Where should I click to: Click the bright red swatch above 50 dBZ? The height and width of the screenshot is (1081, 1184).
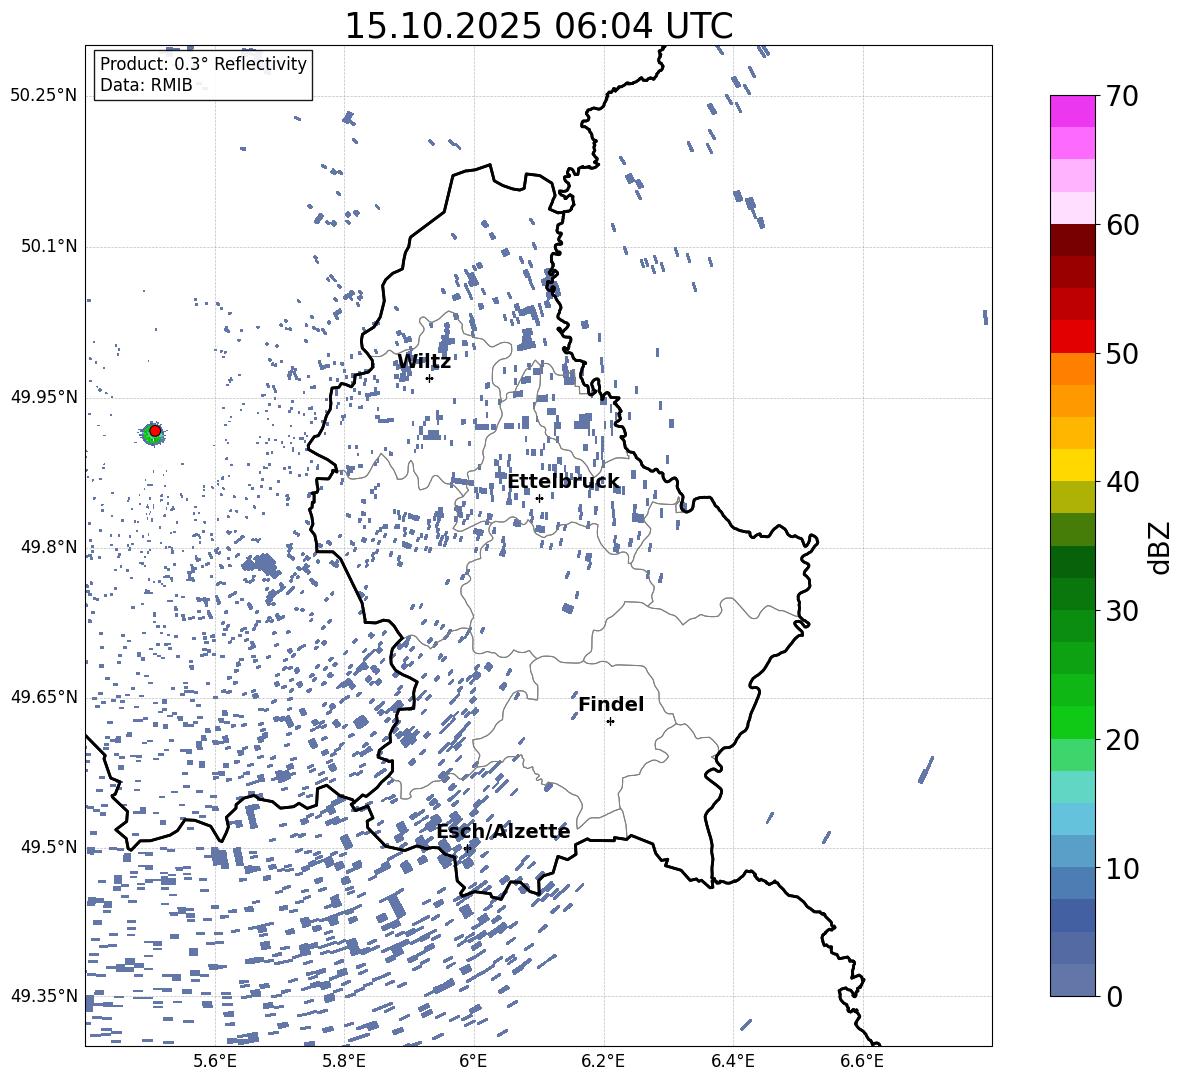pyautogui.click(x=1072, y=337)
